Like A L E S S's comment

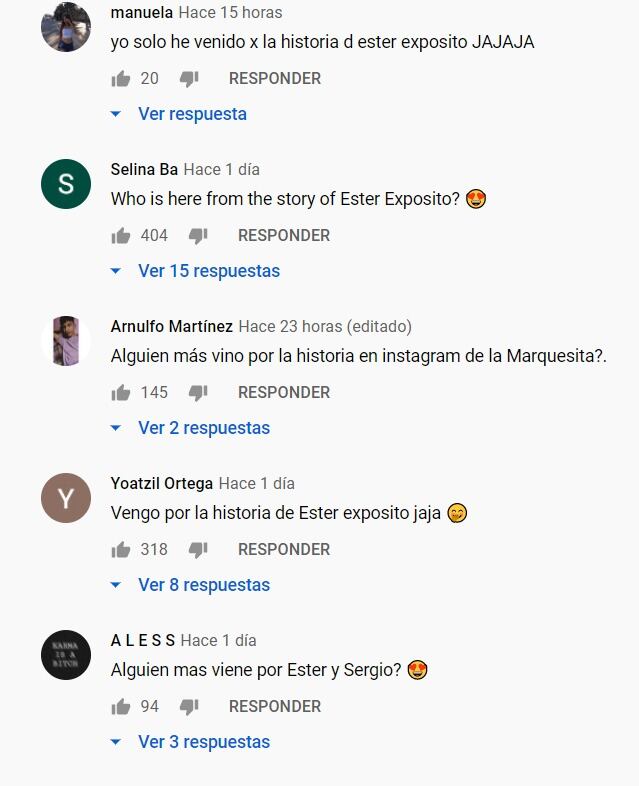[x=121, y=706]
